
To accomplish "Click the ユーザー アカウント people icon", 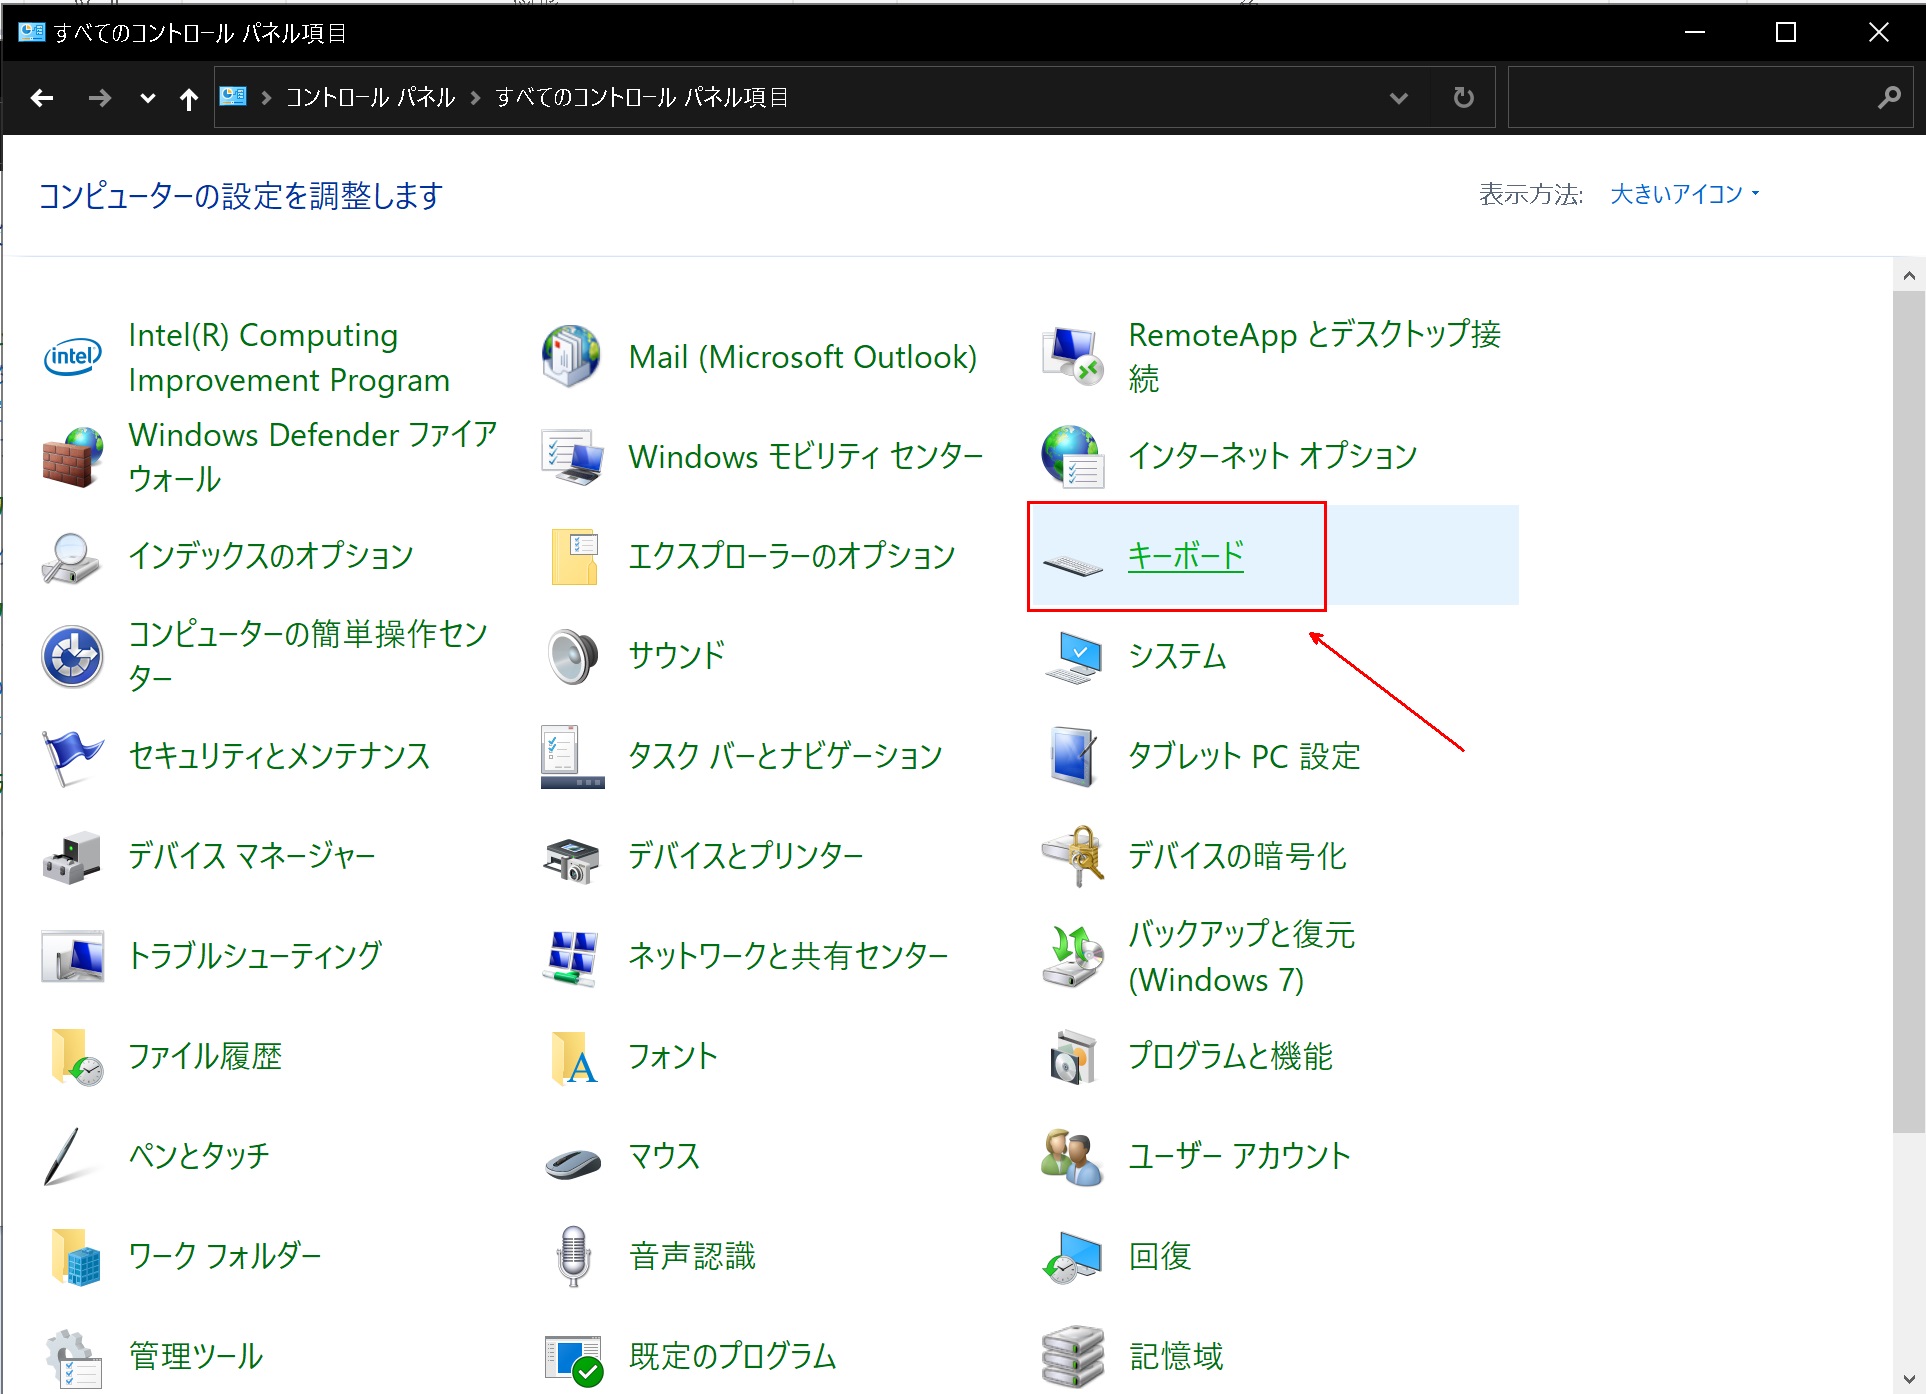I will 1072,1157.
